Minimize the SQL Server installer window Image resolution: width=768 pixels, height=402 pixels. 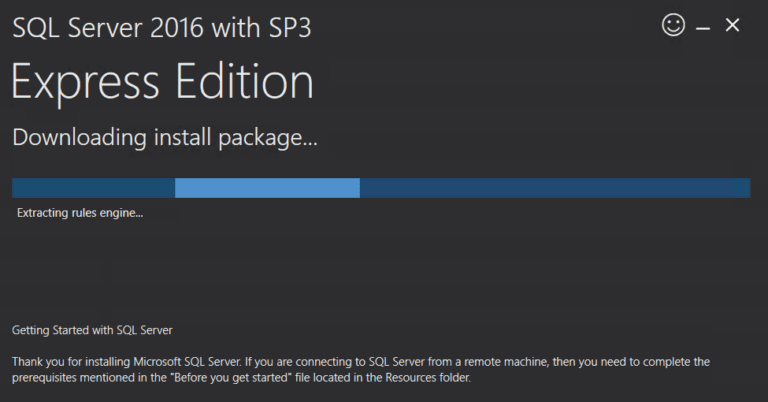click(x=703, y=28)
